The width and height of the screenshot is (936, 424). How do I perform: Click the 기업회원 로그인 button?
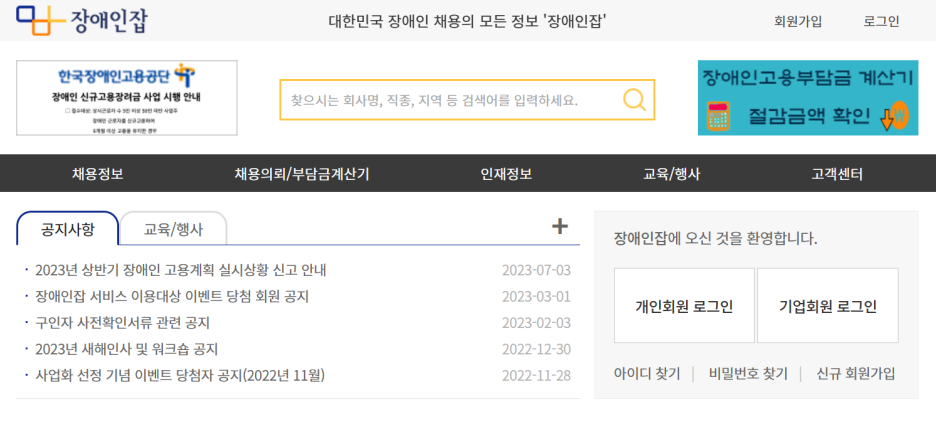click(x=828, y=306)
